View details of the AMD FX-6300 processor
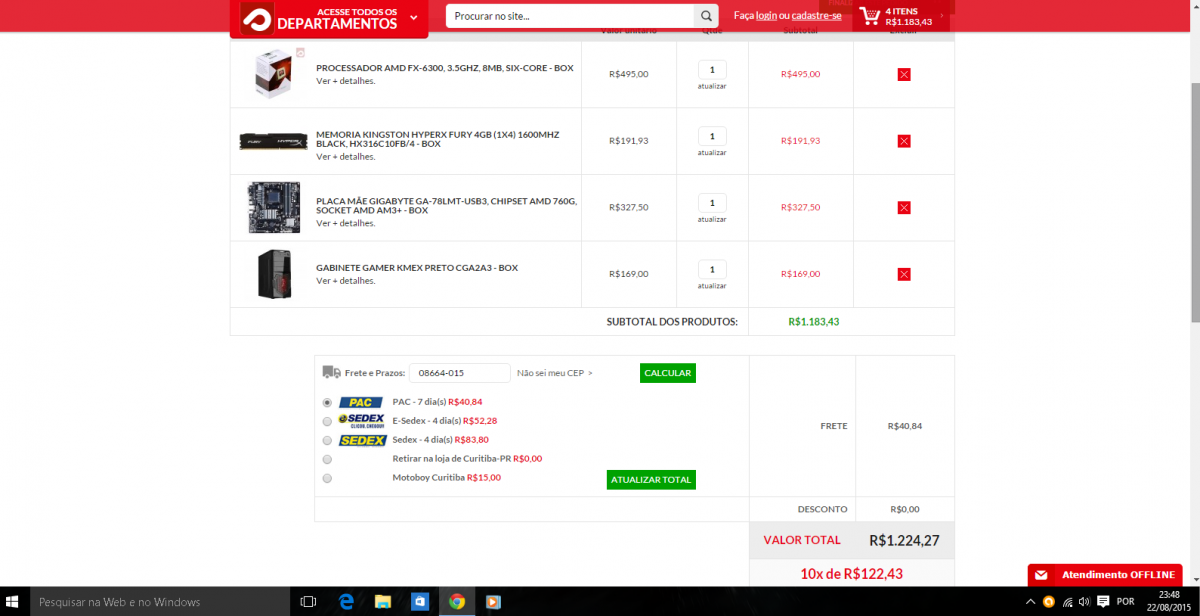The width and height of the screenshot is (1200, 616). click(346, 81)
